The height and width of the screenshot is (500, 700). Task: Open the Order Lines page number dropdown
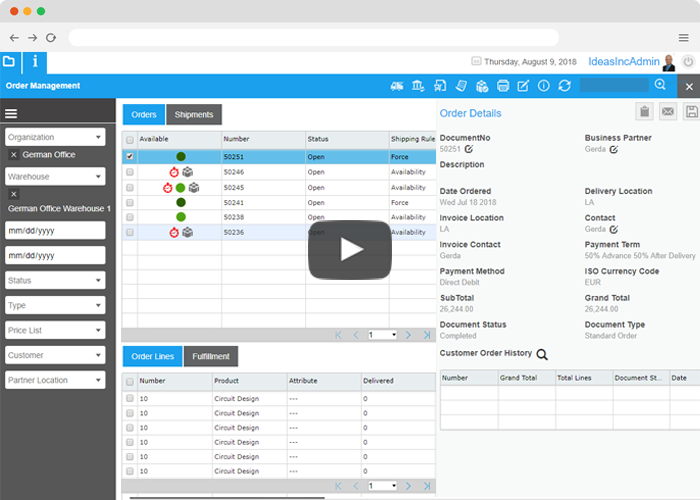(383, 486)
